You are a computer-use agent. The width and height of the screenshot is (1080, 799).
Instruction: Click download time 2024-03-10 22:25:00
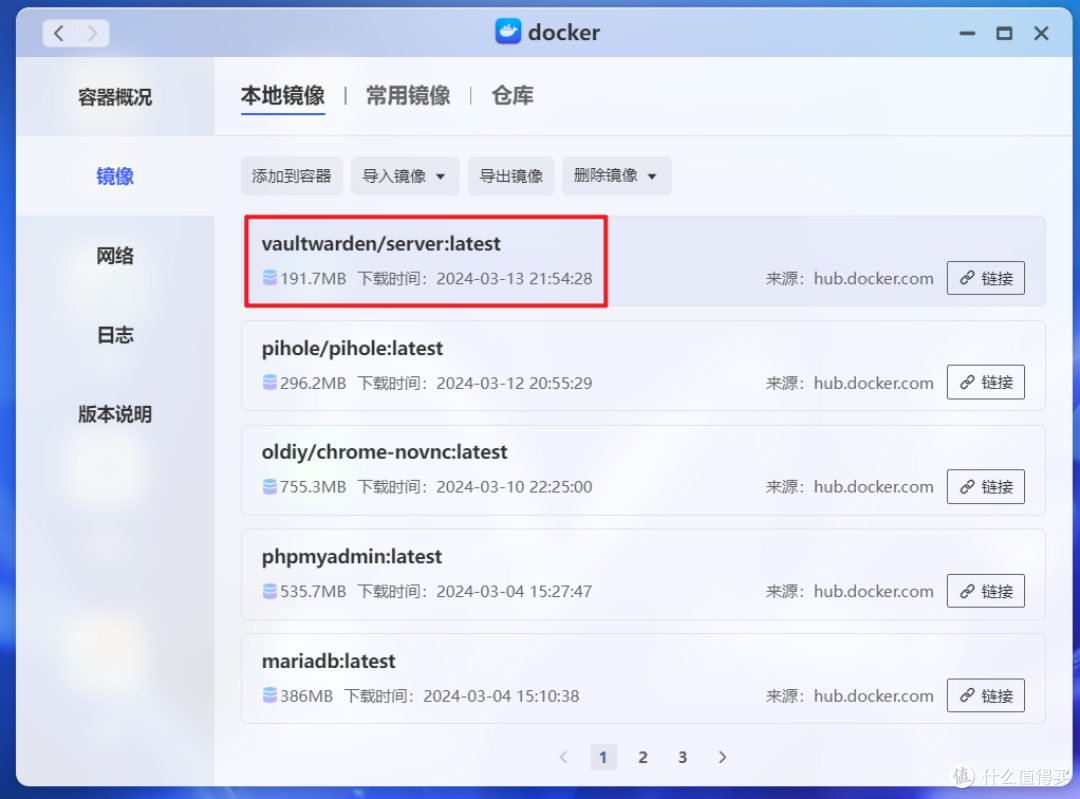[x=514, y=487]
